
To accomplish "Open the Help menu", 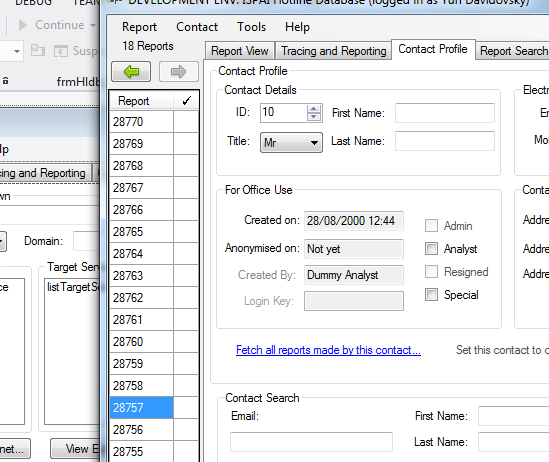I will [297, 27].
